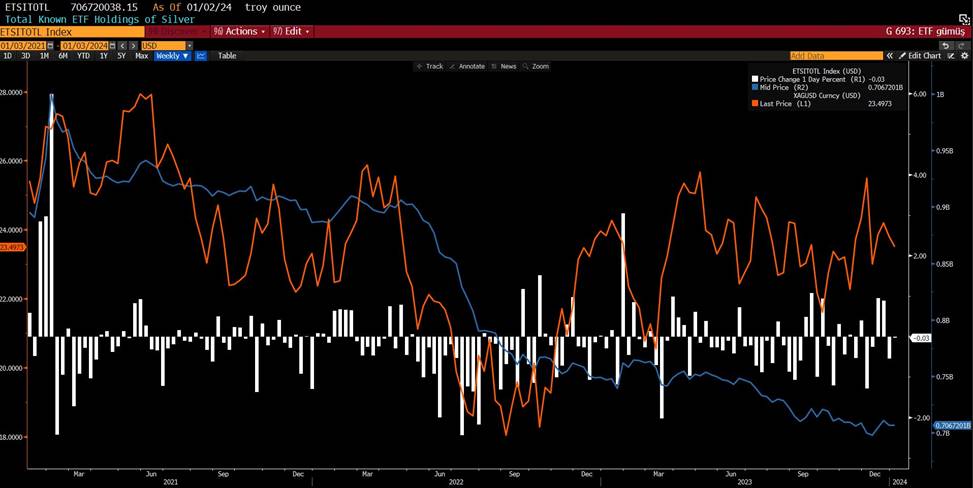Click the XAGUSD Curncy legend heading
Image resolution: width=973 pixels, height=488 pixels.
pyautogui.click(x=827, y=96)
